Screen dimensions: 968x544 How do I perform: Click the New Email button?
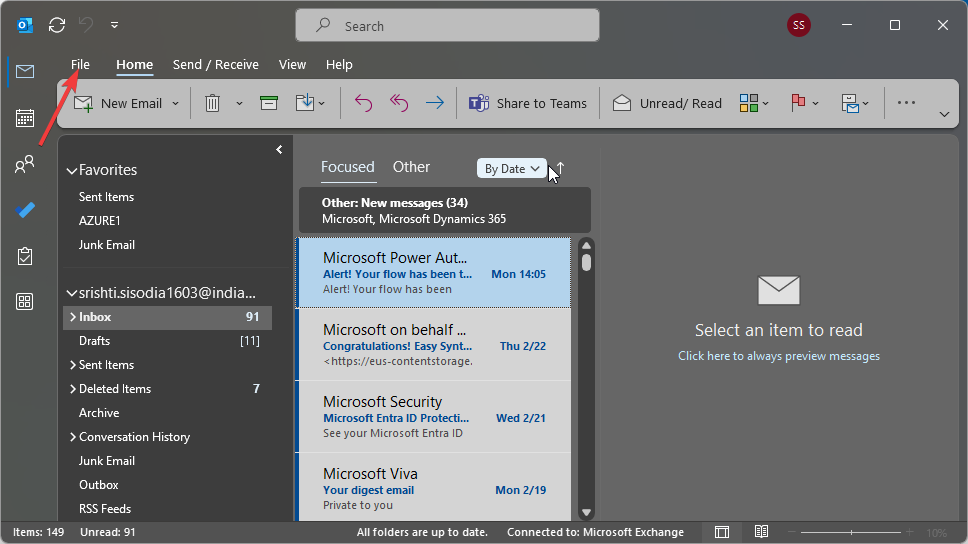pyautogui.click(x=118, y=103)
